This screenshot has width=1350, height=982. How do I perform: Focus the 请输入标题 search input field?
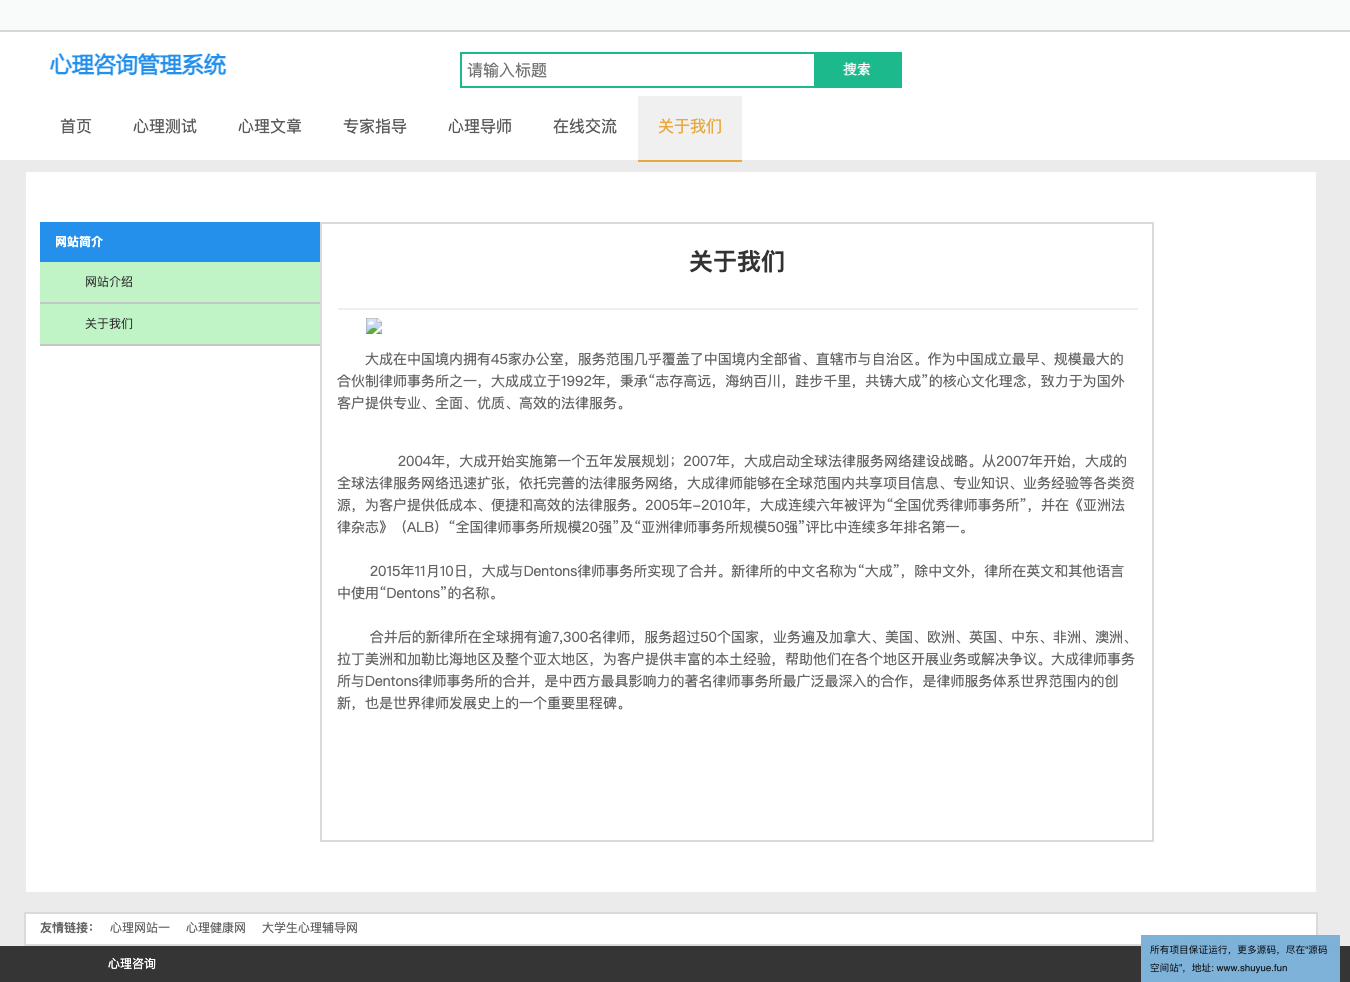[637, 70]
